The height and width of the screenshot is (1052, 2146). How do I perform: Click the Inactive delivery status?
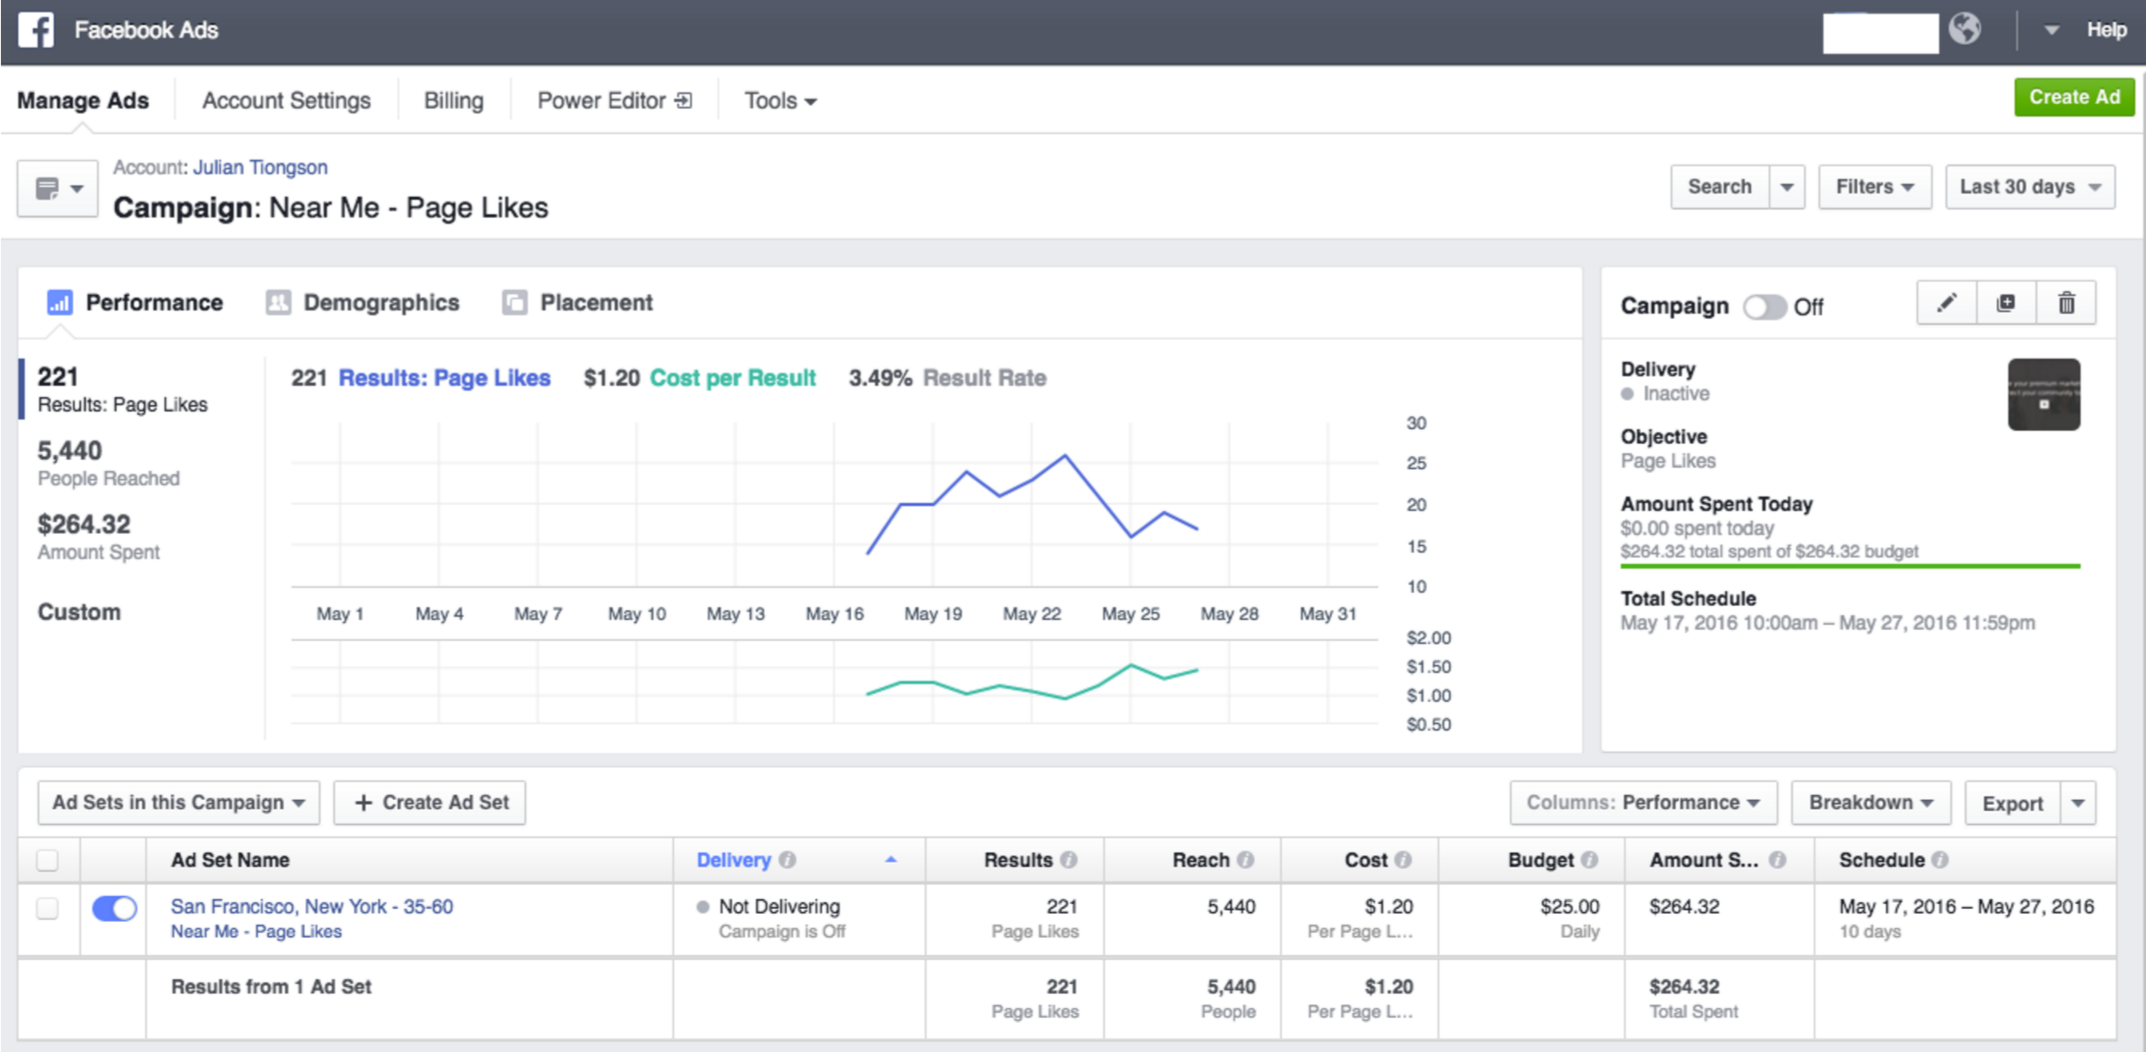(1665, 394)
